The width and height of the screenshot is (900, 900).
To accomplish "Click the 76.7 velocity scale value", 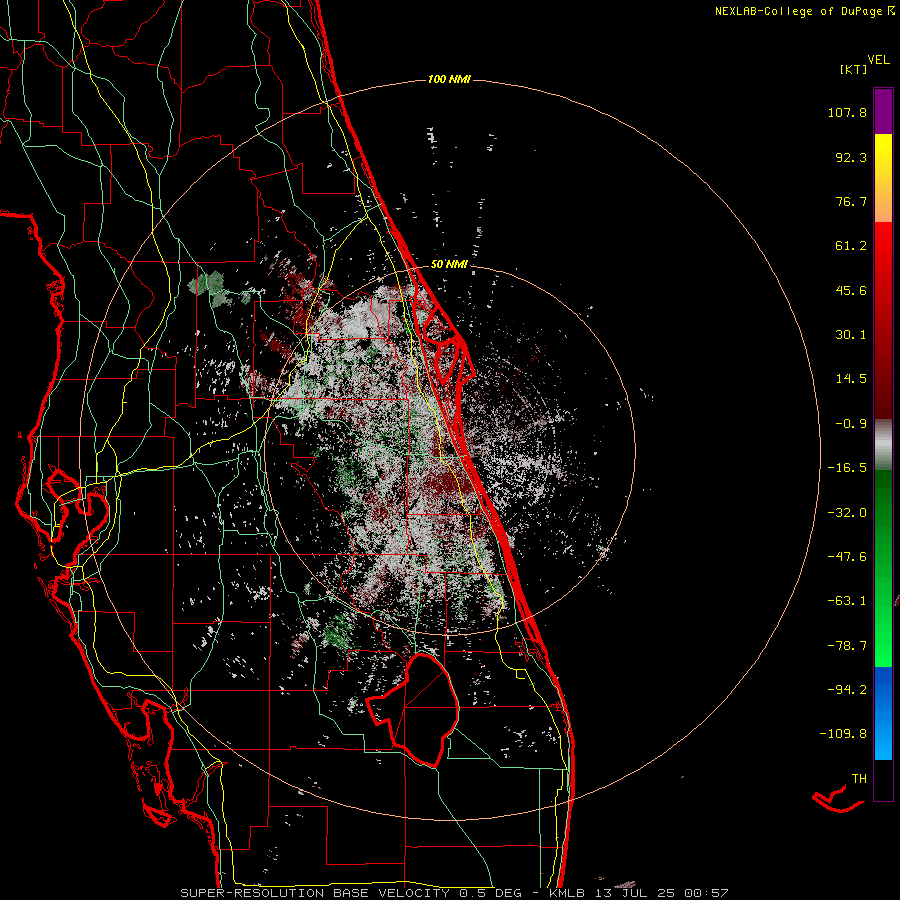I will [851, 201].
